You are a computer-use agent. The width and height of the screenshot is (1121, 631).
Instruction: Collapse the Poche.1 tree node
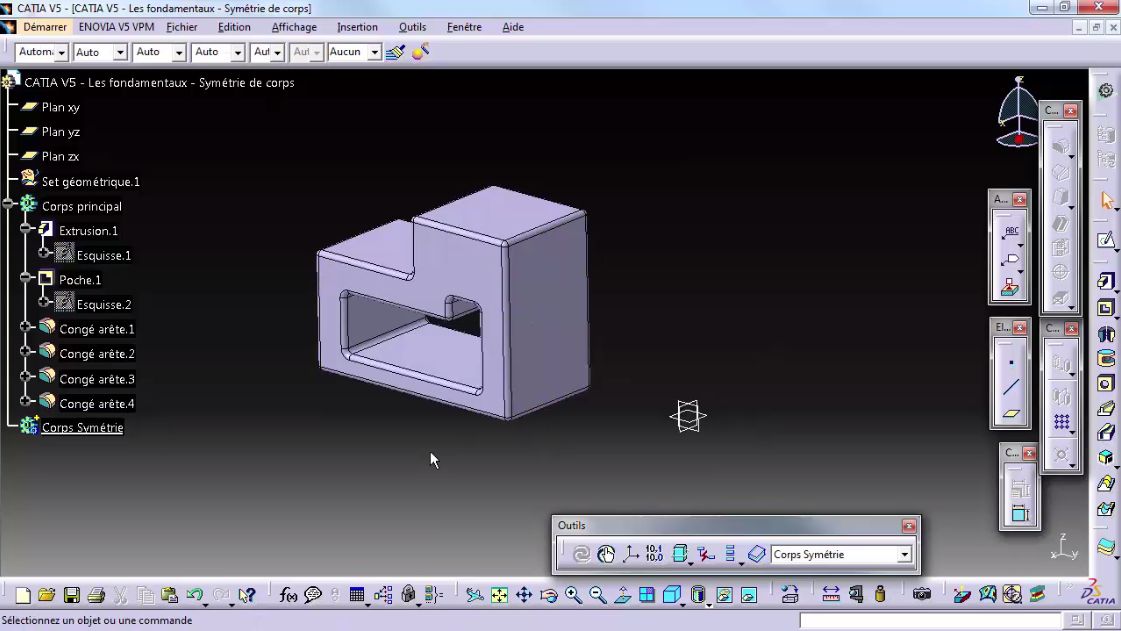(x=26, y=277)
